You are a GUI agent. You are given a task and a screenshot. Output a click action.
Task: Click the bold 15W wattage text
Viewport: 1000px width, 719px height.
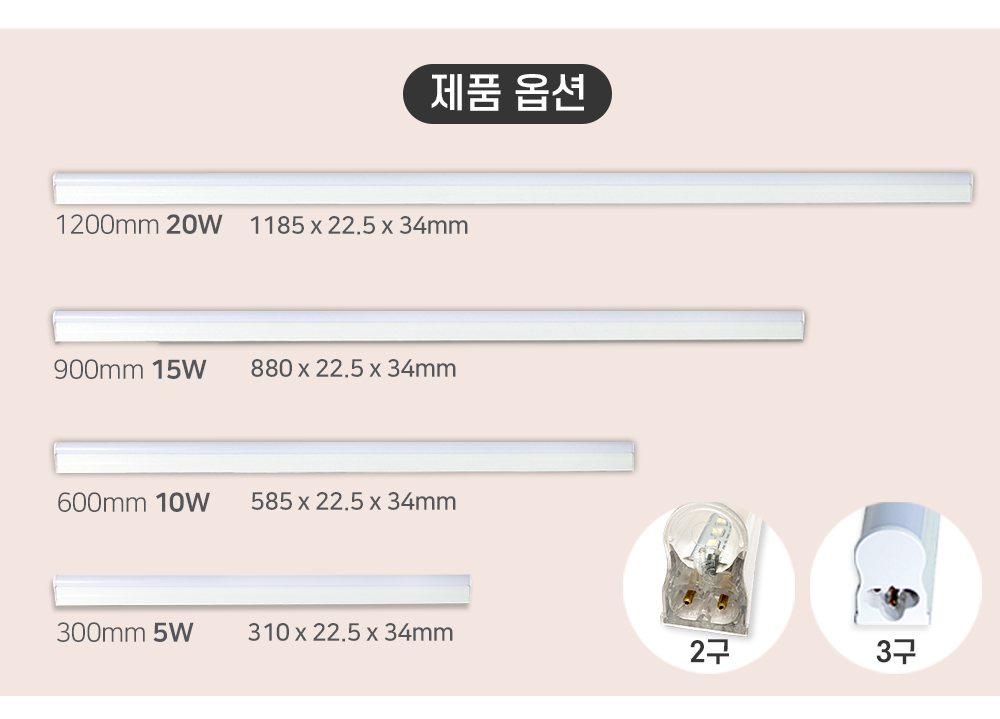(178, 370)
